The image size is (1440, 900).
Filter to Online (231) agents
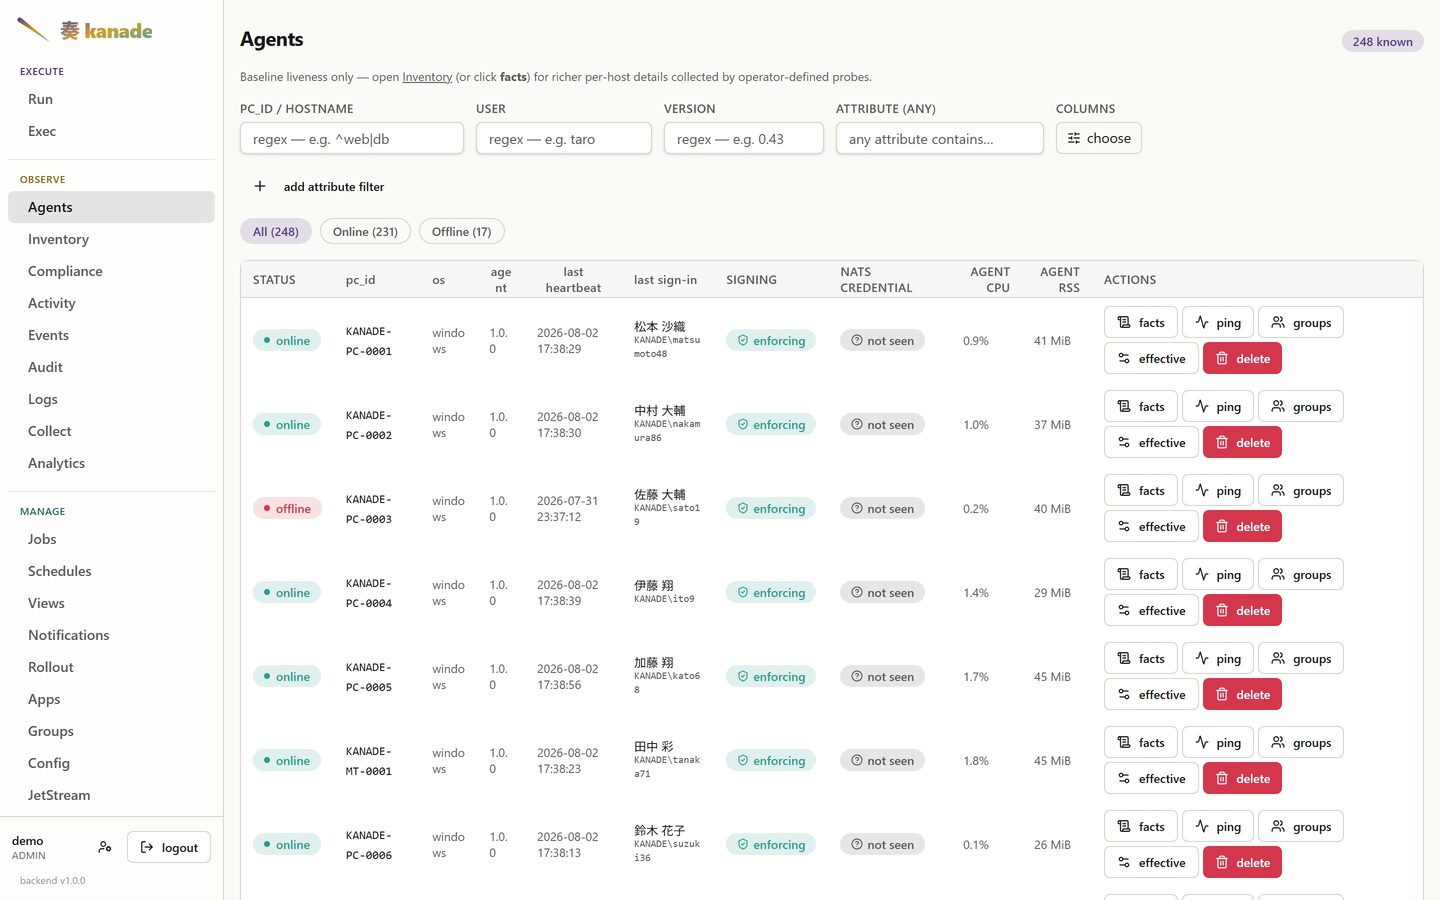[x=365, y=232]
